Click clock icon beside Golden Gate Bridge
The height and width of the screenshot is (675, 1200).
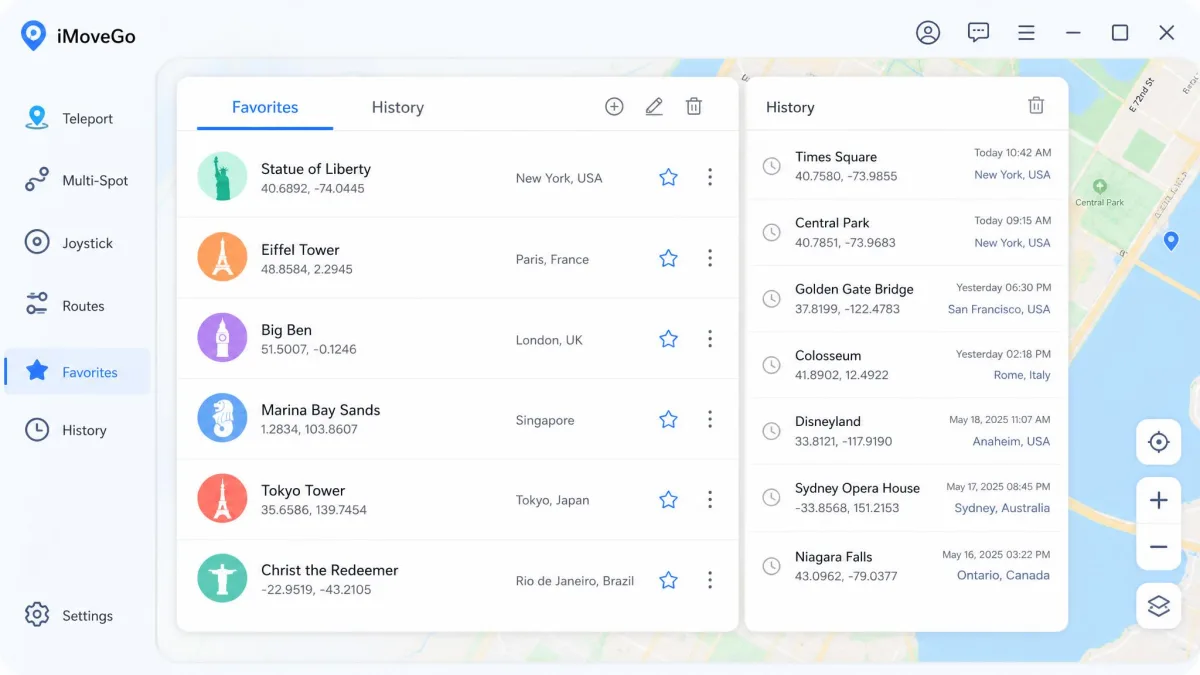point(771,298)
